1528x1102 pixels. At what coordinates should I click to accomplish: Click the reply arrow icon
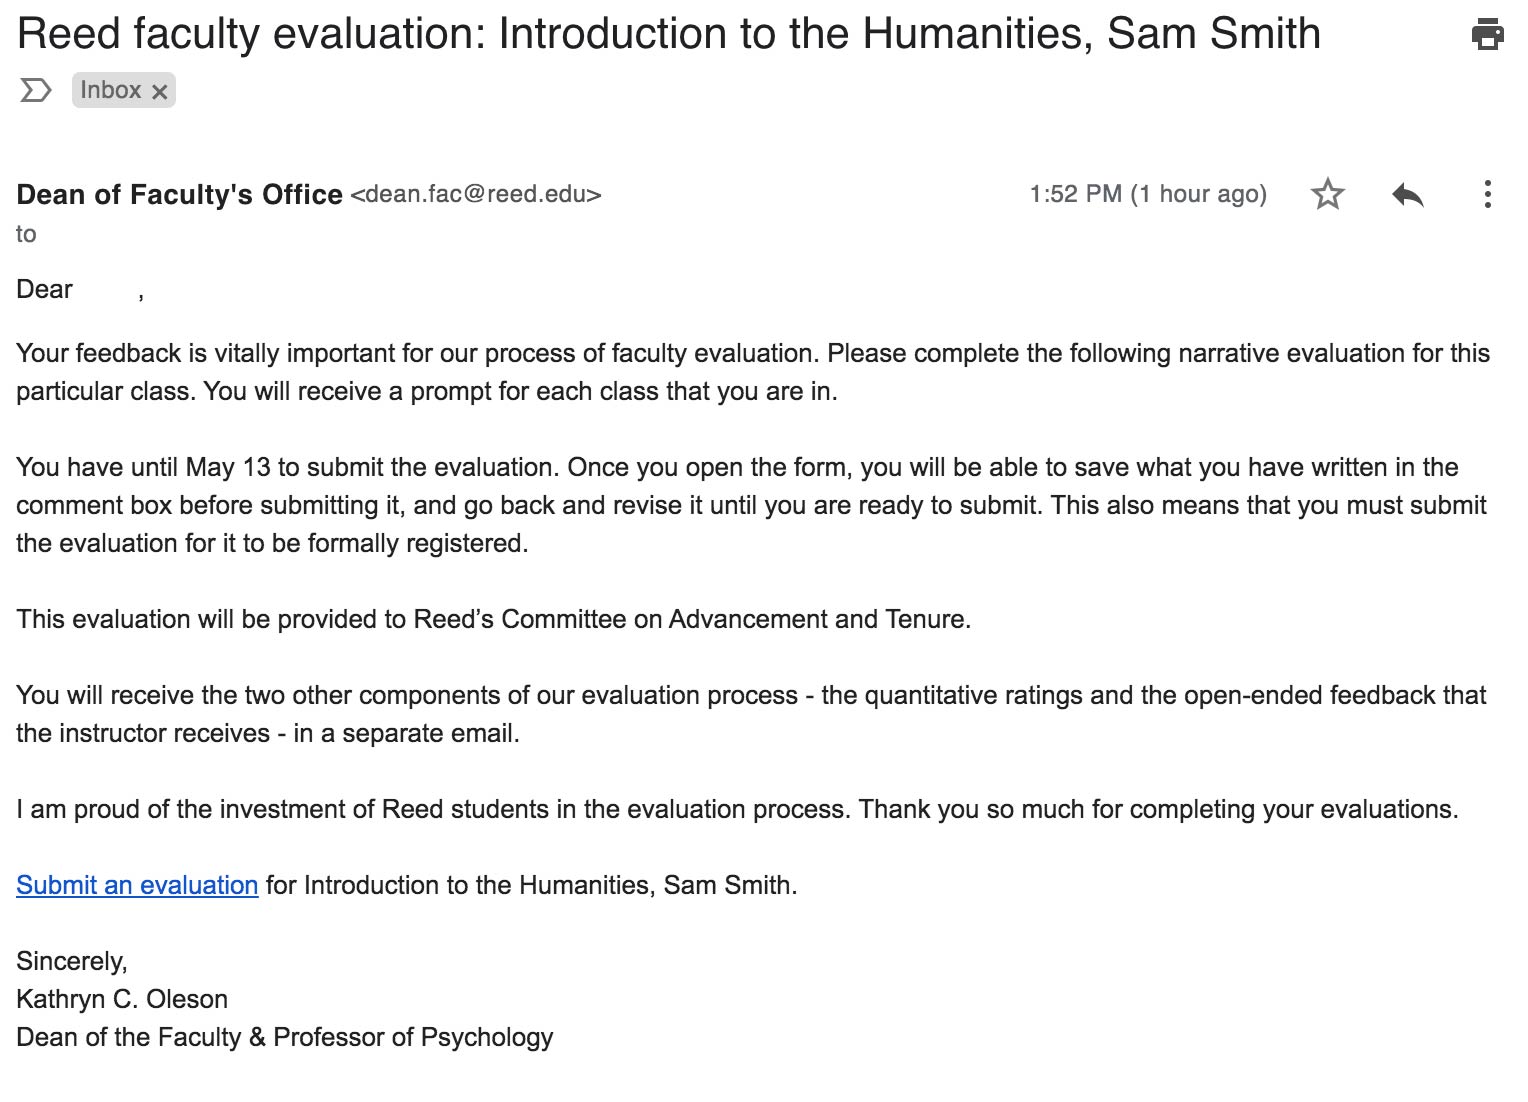1407,194
